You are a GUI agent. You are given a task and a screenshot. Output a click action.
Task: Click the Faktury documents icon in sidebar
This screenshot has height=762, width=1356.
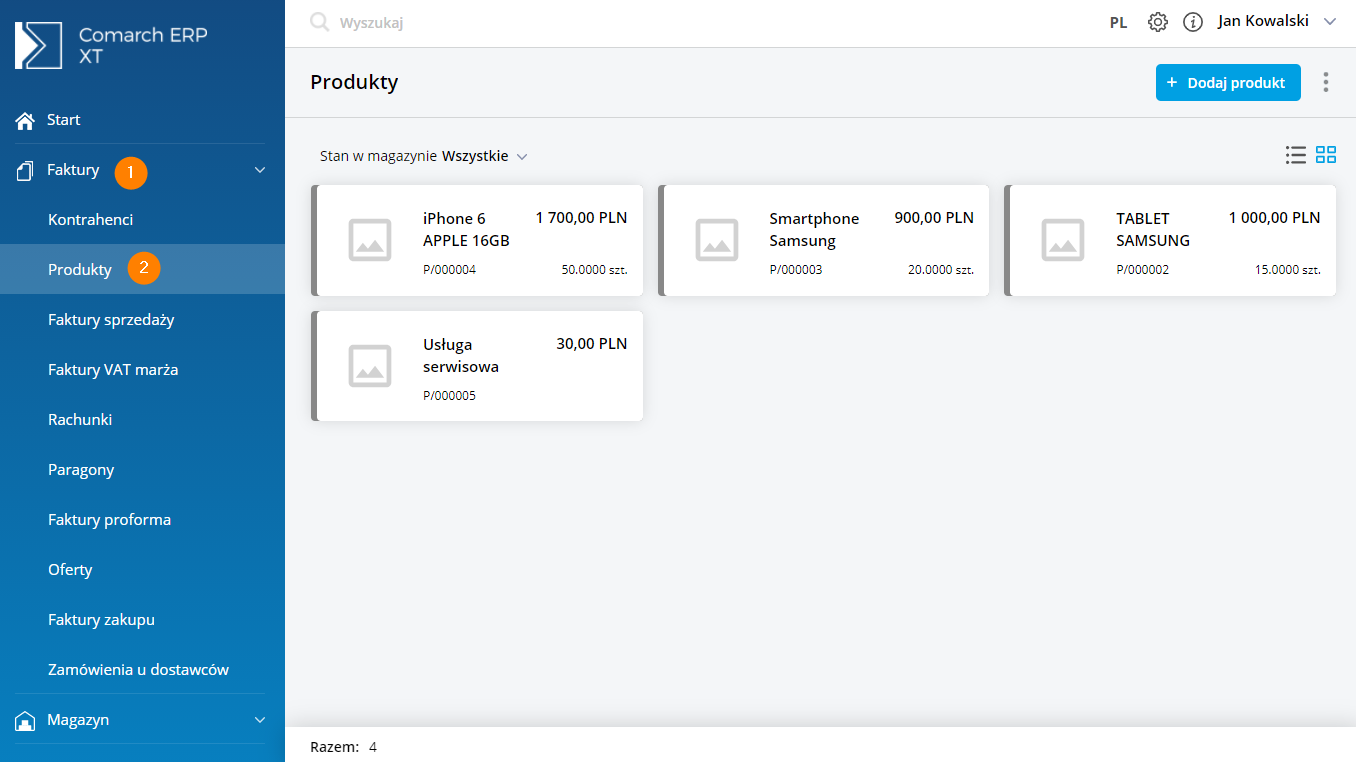(26, 171)
